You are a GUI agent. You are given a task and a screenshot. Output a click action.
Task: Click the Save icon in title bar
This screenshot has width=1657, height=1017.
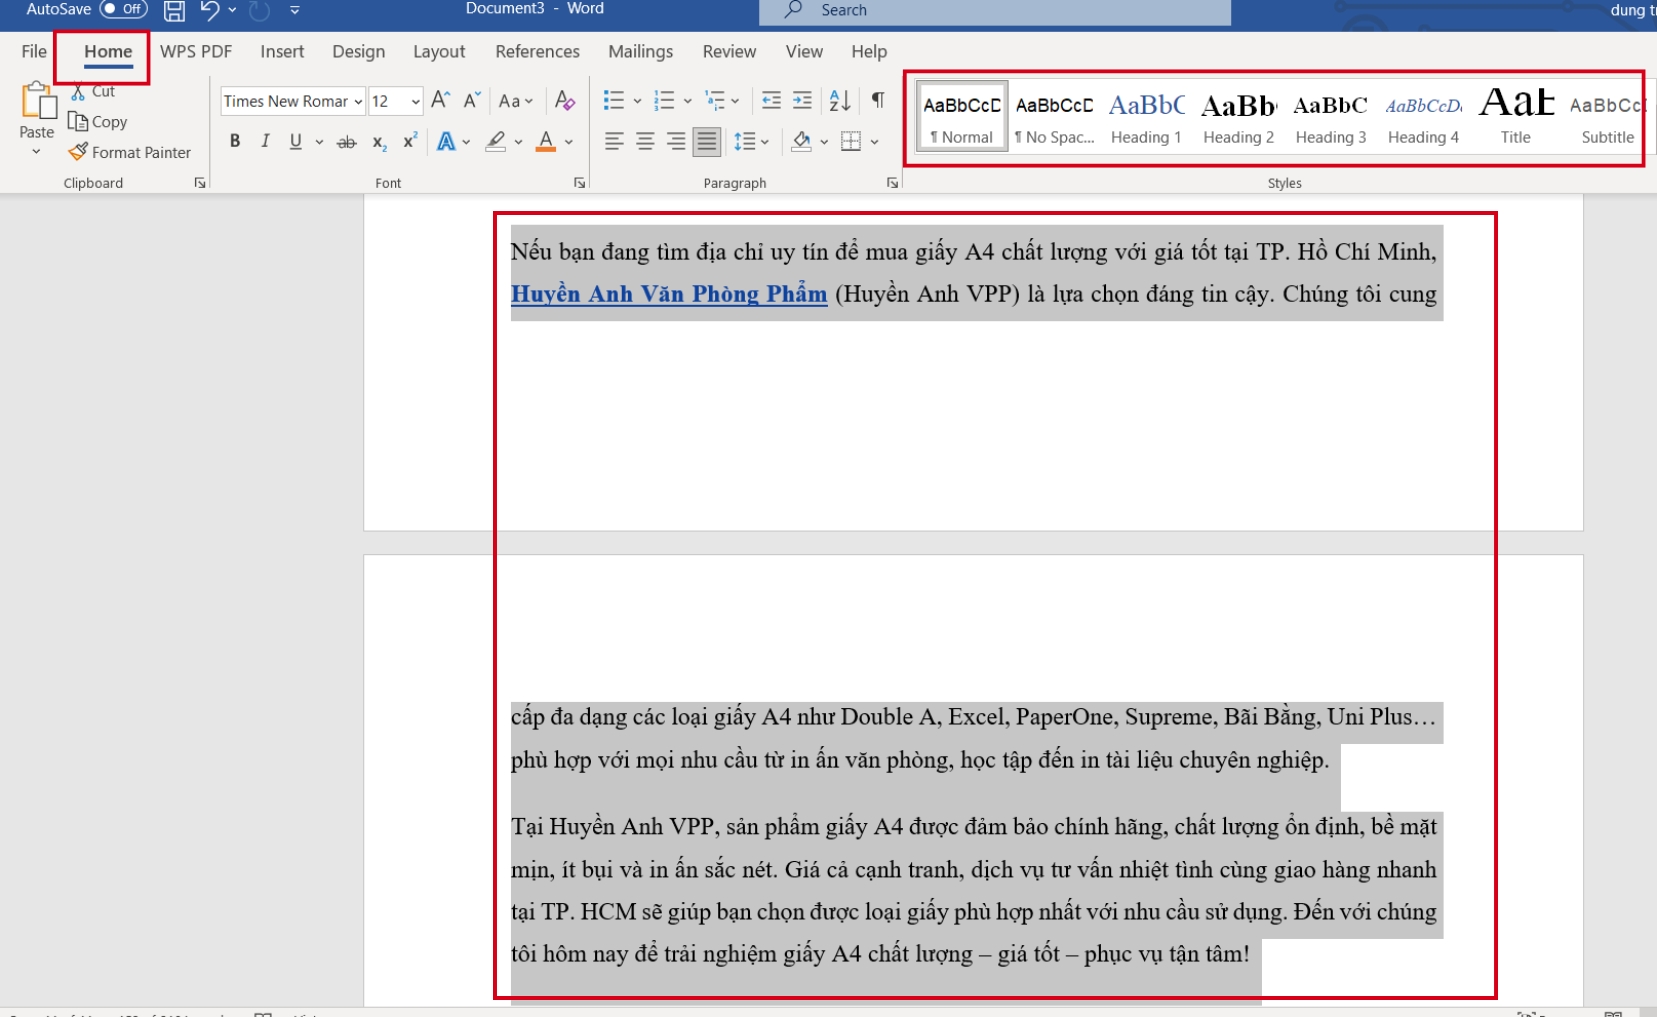click(x=174, y=11)
